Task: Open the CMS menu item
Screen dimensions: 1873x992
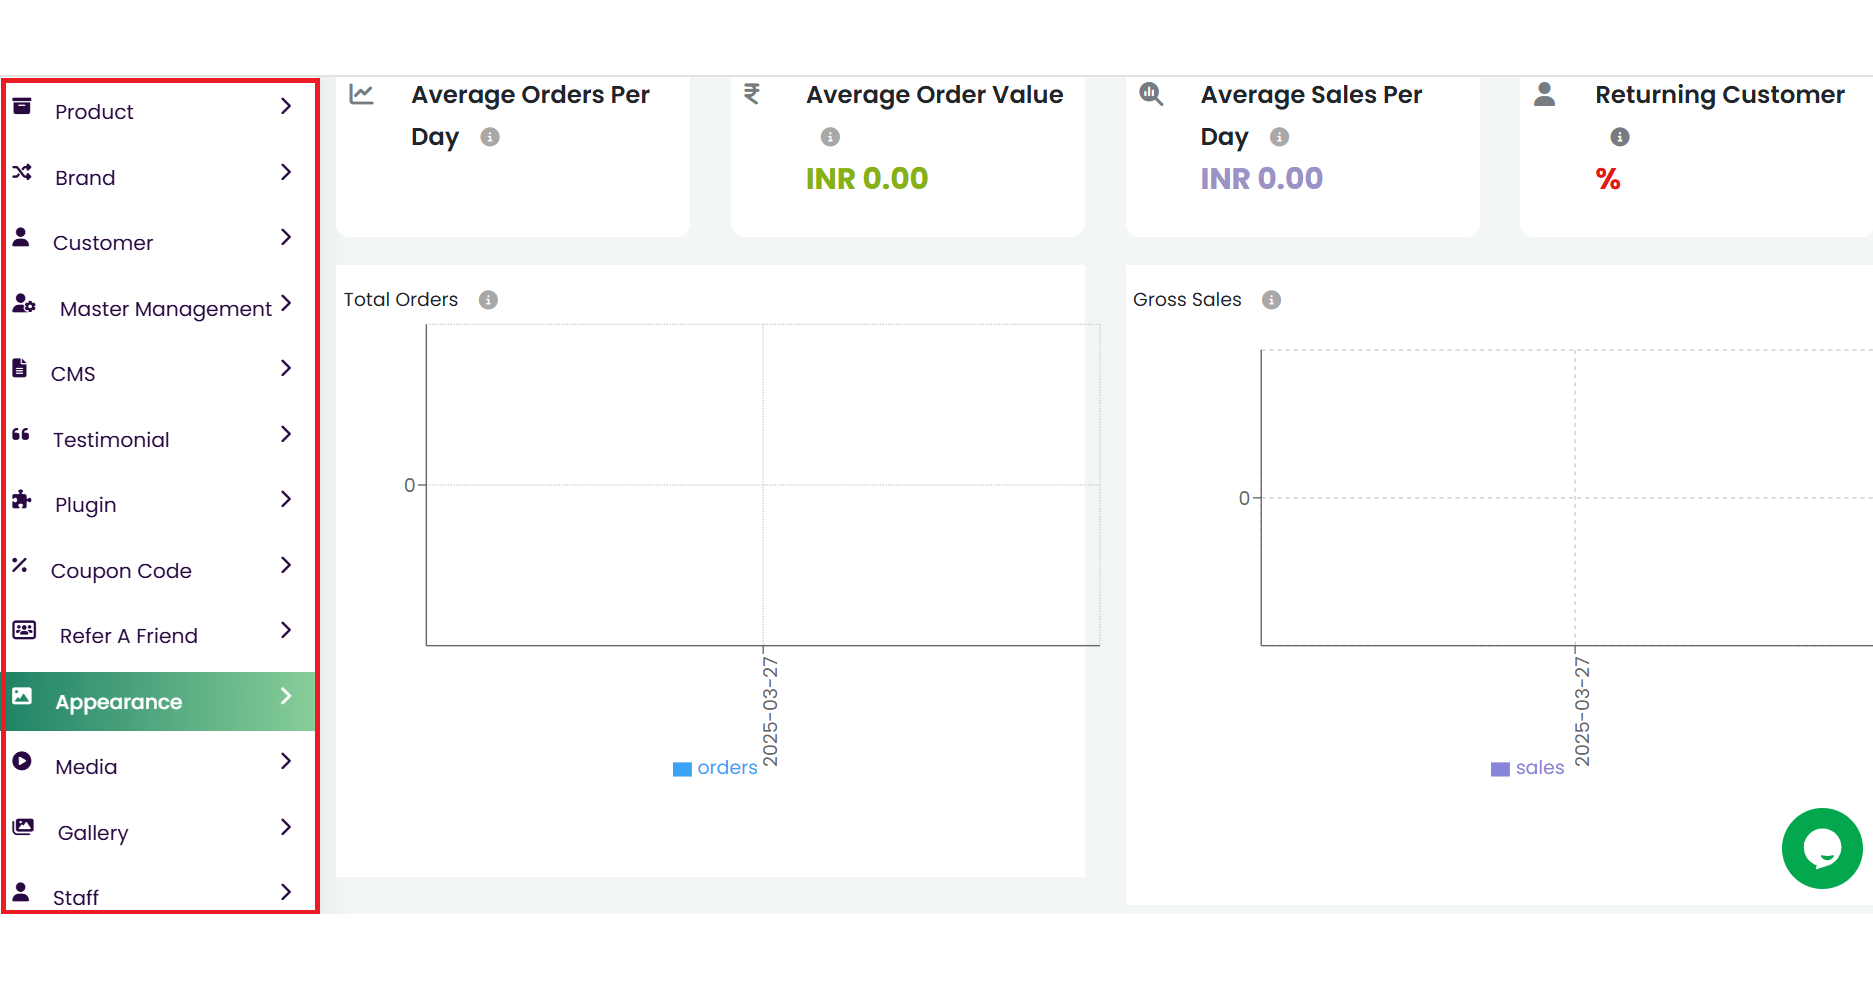Action: 73,374
